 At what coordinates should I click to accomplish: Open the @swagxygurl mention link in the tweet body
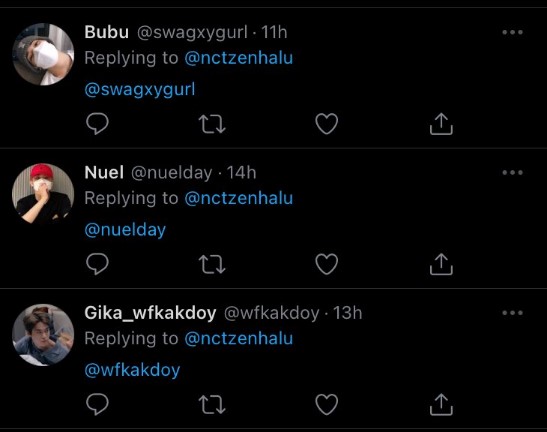point(140,90)
